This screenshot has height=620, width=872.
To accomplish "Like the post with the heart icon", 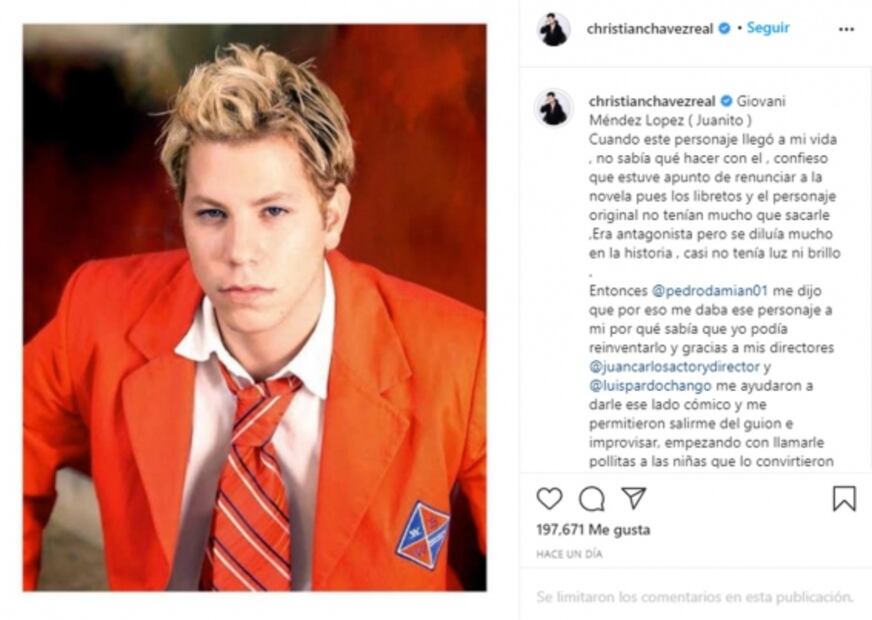I will pyautogui.click(x=549, y=498).
